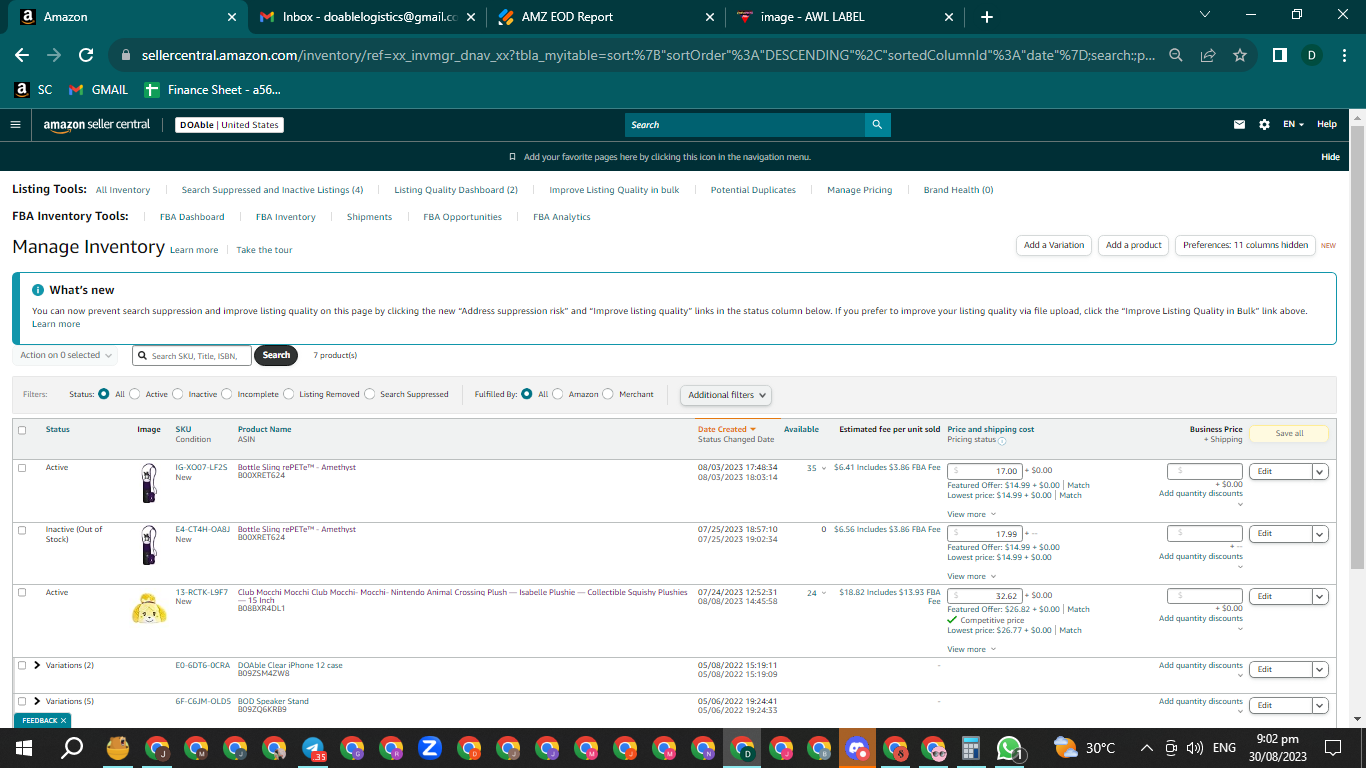Open Edit dropdown arrow for E4-CT4H-OA8J row
Viewport: 1366px width, 768px height.
click(1320, 534)
